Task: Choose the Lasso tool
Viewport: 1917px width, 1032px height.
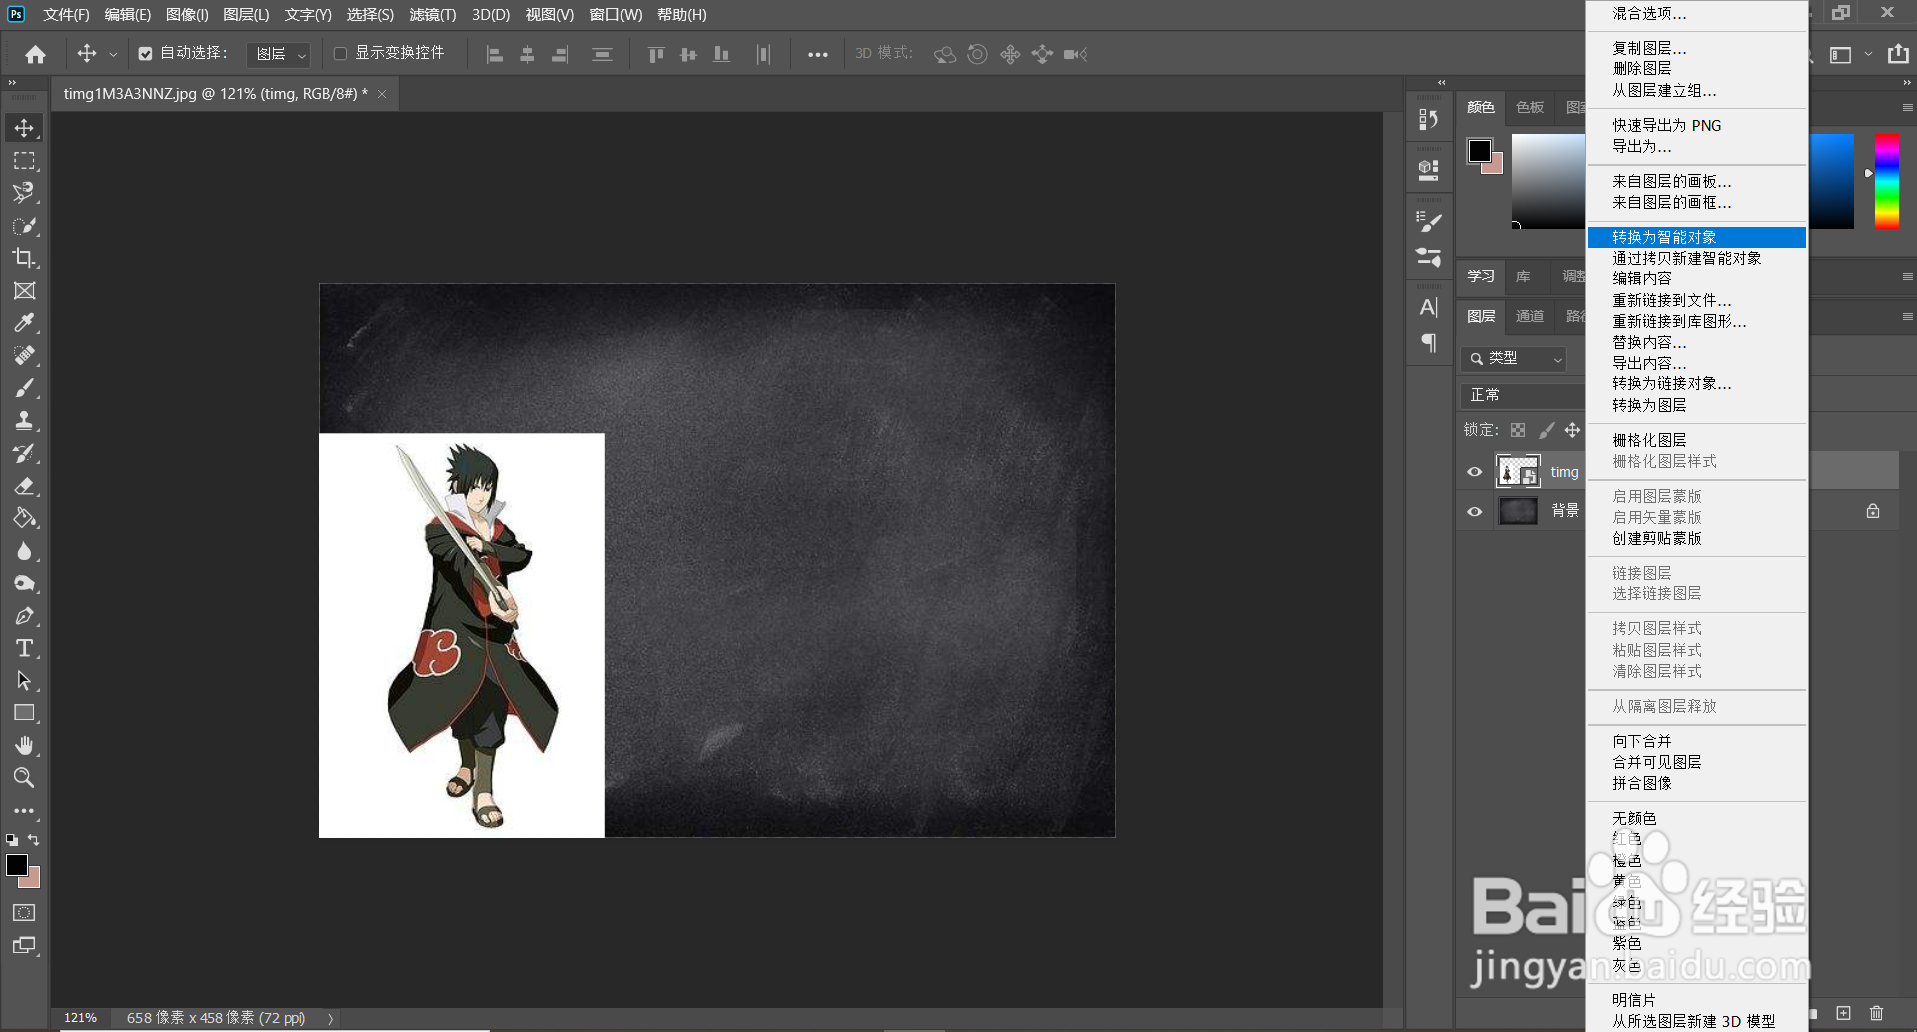Action: [x=24, y=193]
